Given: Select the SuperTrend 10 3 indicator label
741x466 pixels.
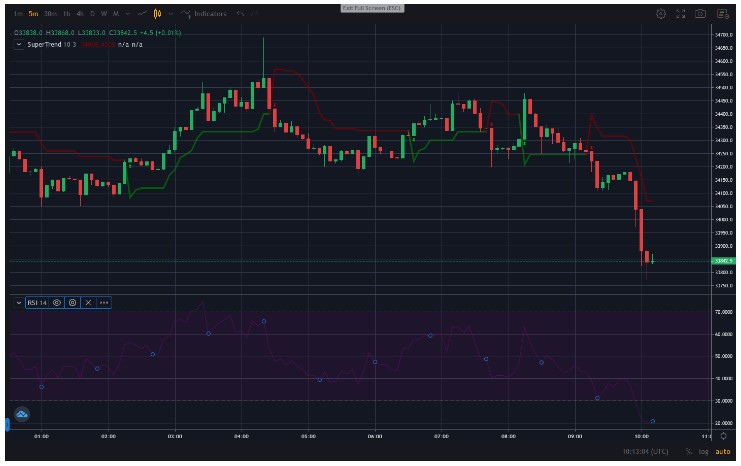Looking at the screenshot, I should coord(52,44).
